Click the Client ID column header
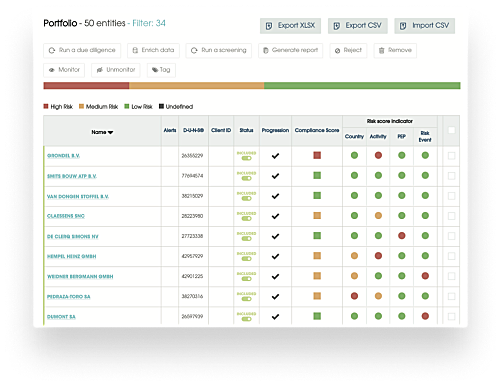This screenshot has width=501, height=386. coord(221,130)
